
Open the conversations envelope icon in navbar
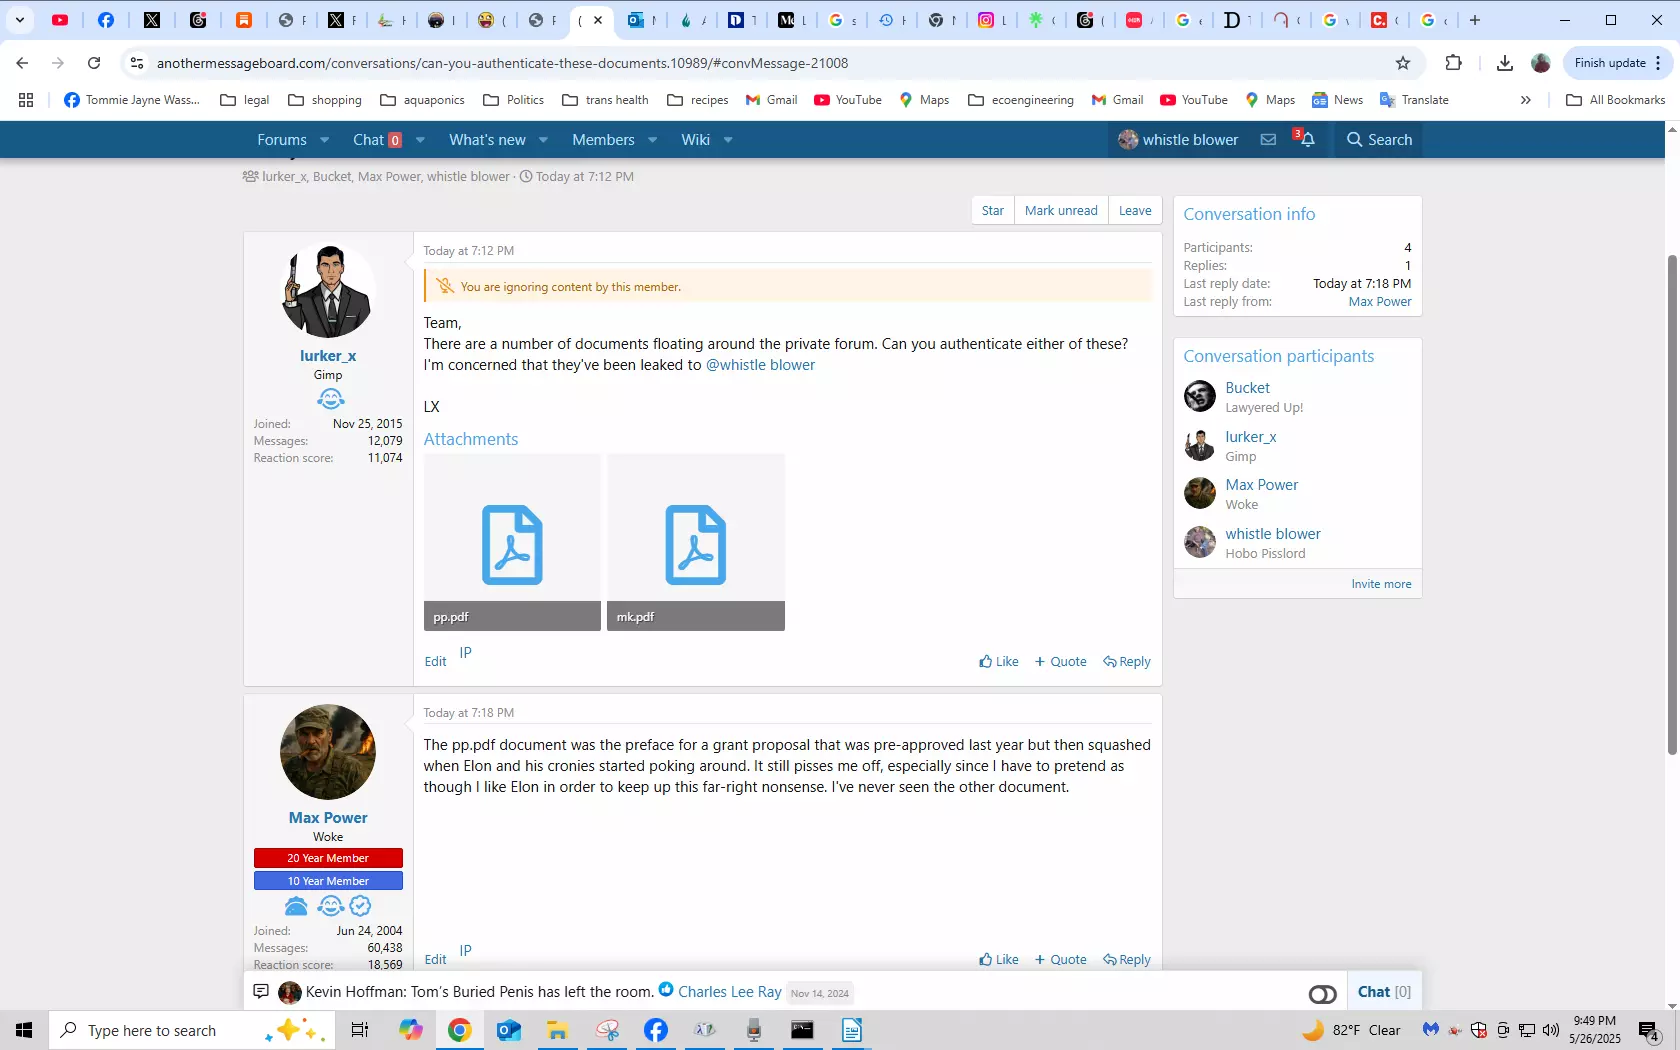click(1268, 140)
